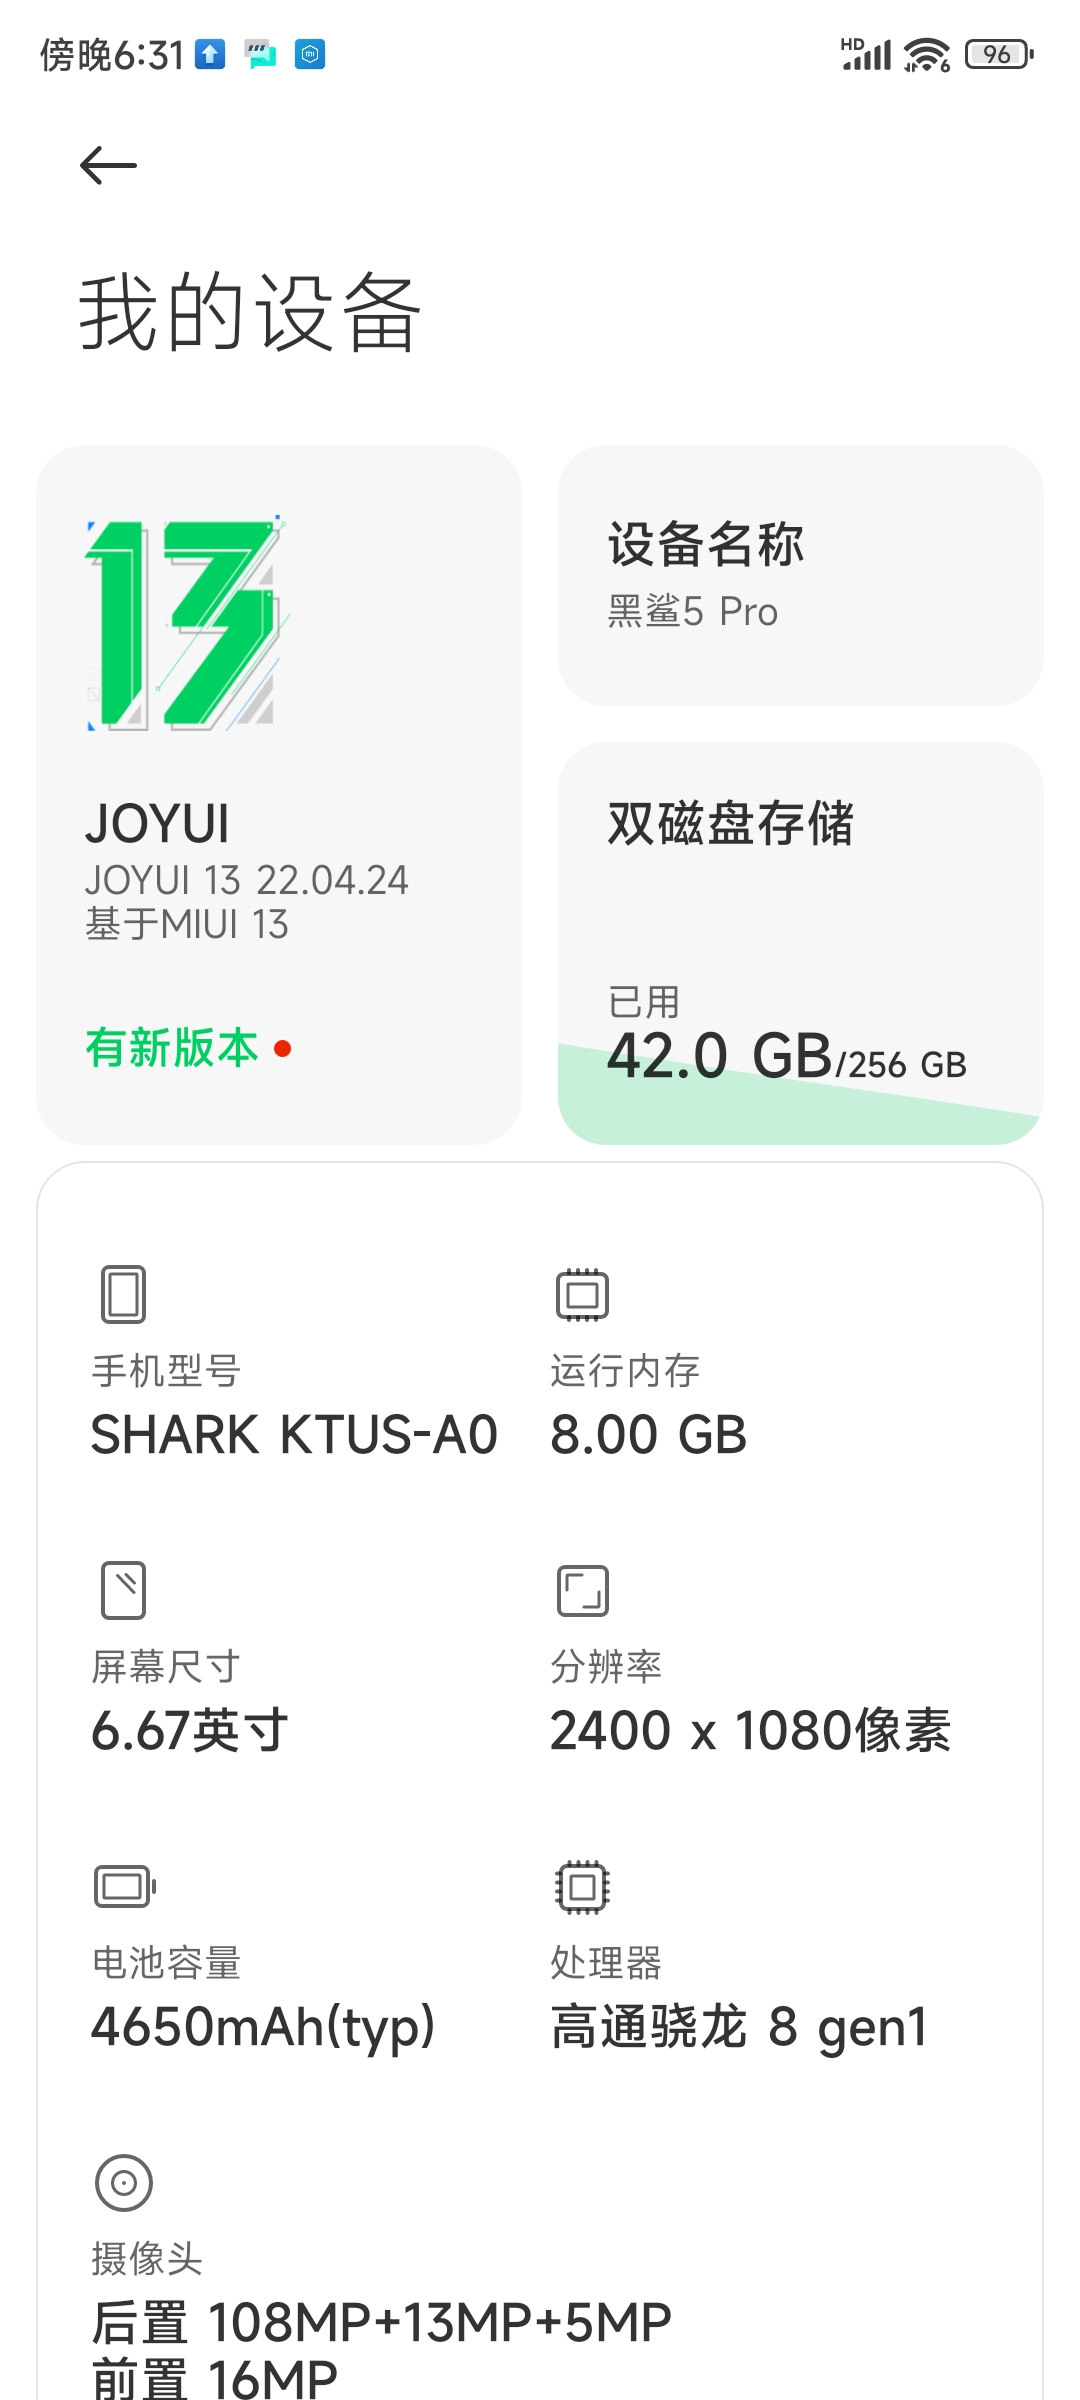Image resolution: width=1080 pixels, height=2400 pixels.
Task: Tap the back arrow icon
Action: [108, 165]
